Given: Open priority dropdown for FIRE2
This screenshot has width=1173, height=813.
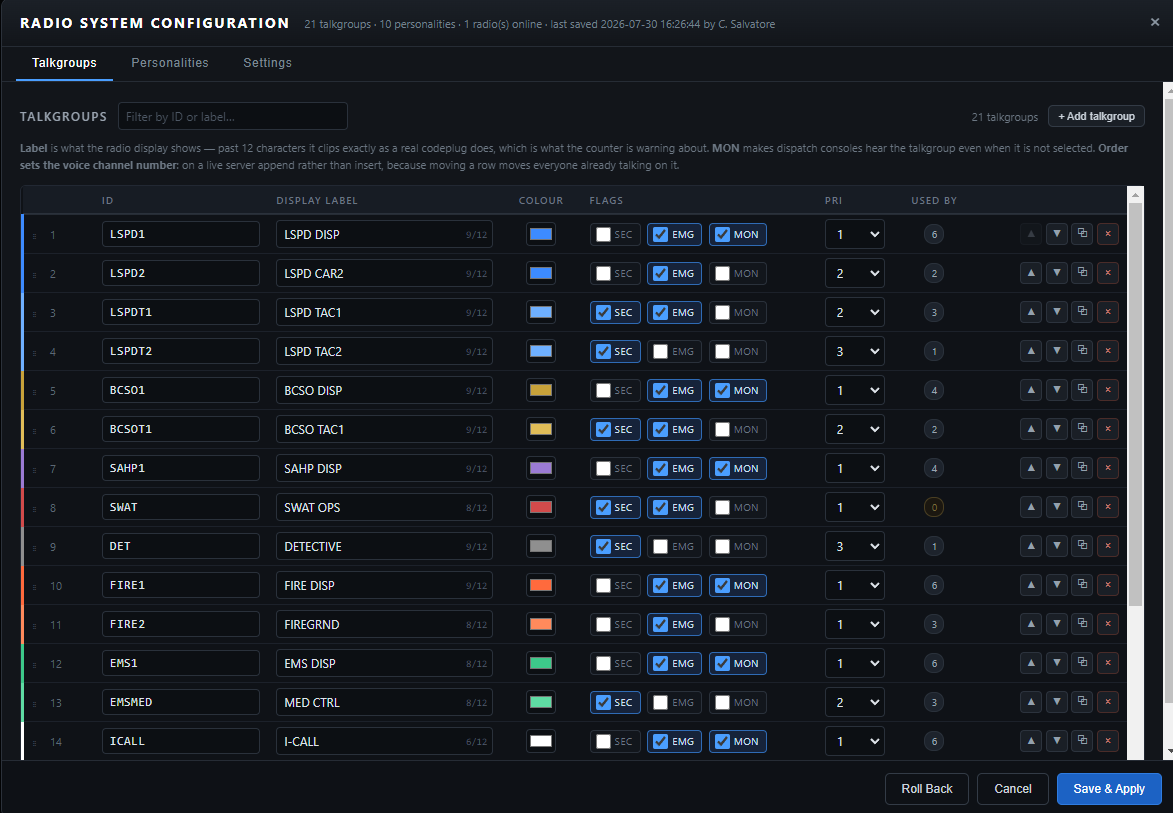Looking at the screenshot, I should [x=854, y=624].
